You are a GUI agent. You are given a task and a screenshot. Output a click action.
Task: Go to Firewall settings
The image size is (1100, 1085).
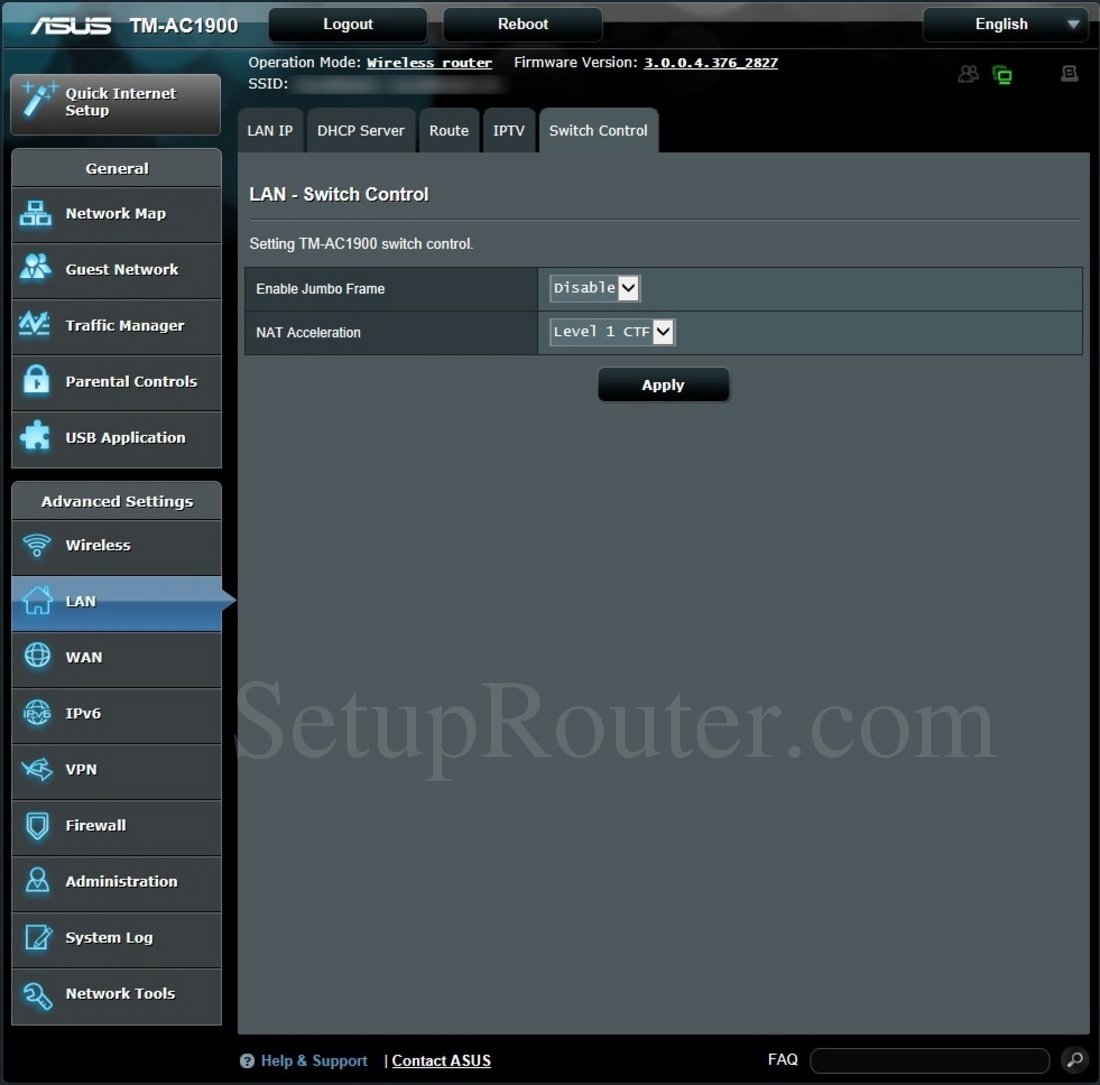coord(116,827)
